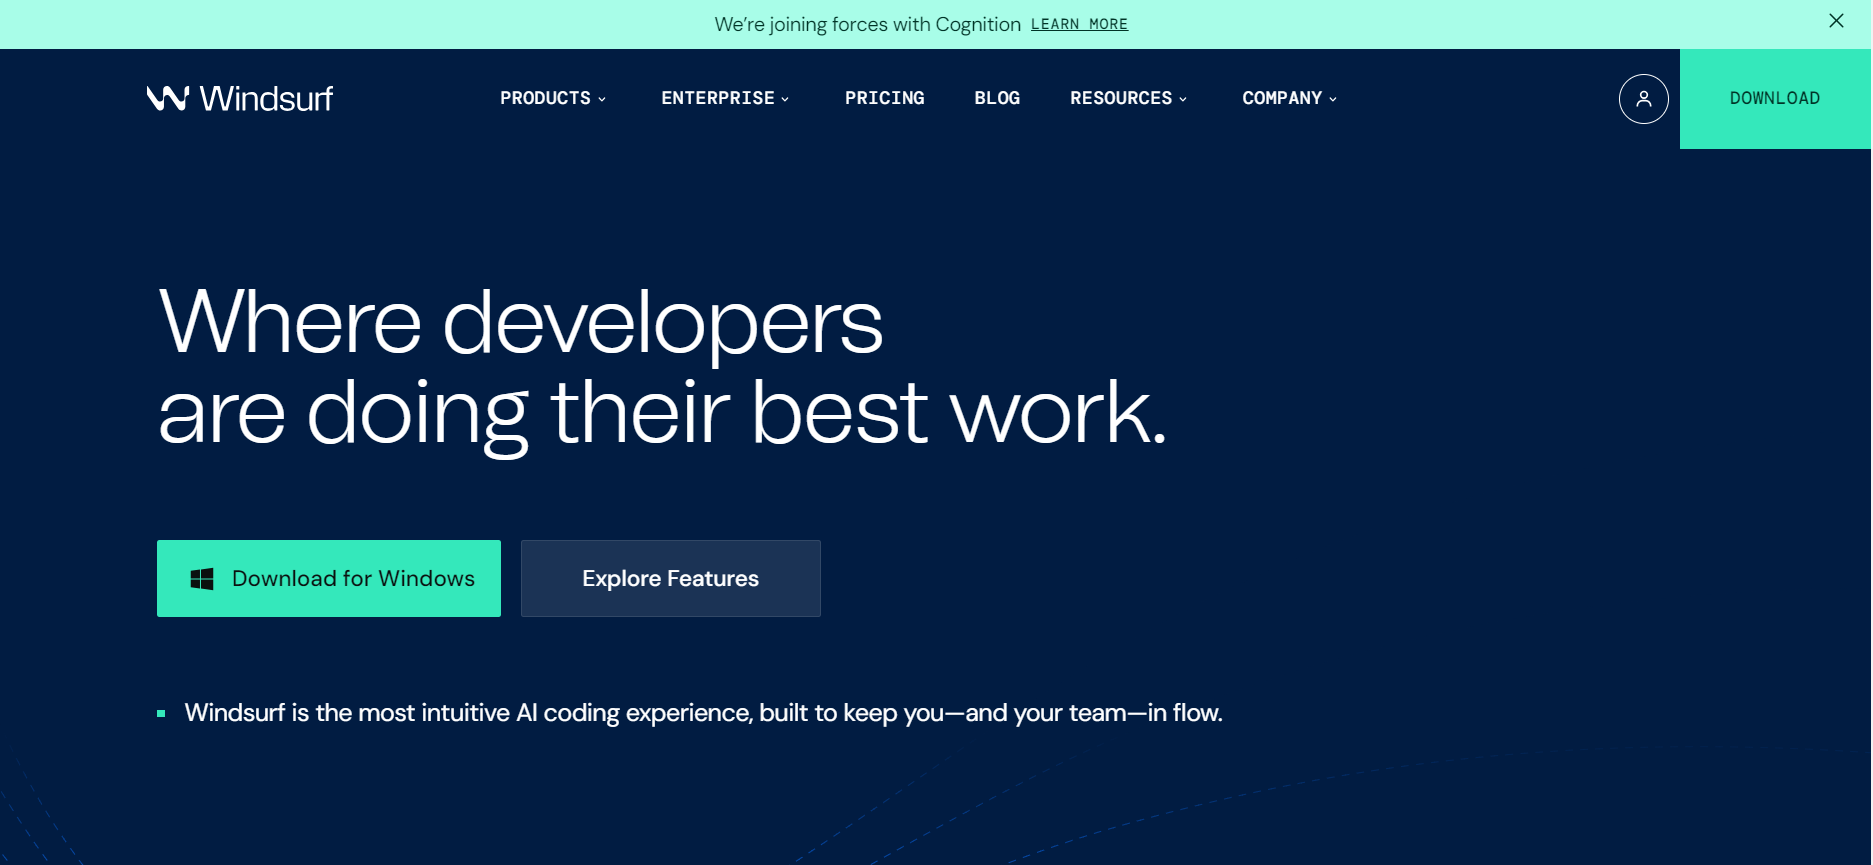The image size is (1873, 865).
Task: Expand the Resources chevron arrow
Action: coord(1183,99)
